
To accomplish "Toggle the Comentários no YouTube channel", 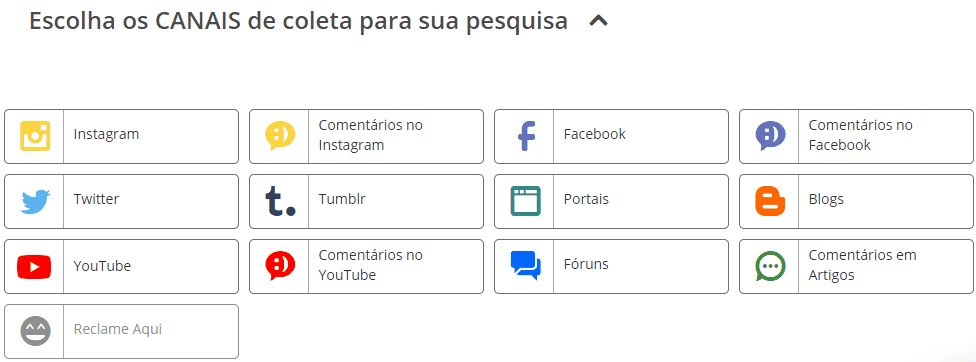I will pyautogui.click(x=367, y=266).
